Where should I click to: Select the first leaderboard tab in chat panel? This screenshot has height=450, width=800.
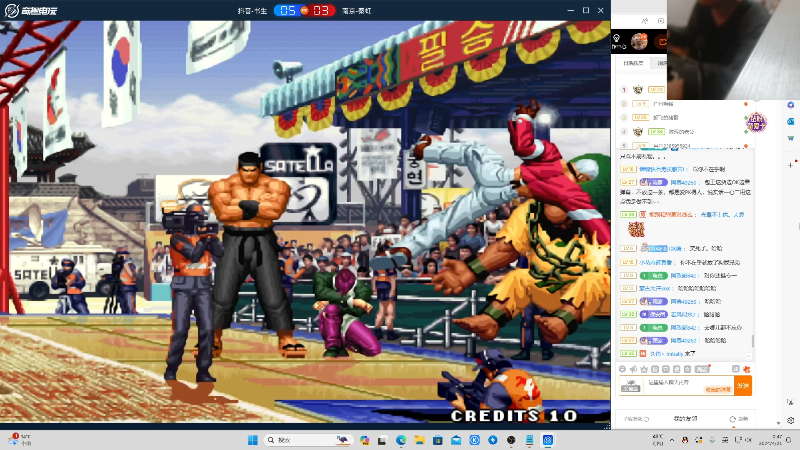tap(633, 63)
